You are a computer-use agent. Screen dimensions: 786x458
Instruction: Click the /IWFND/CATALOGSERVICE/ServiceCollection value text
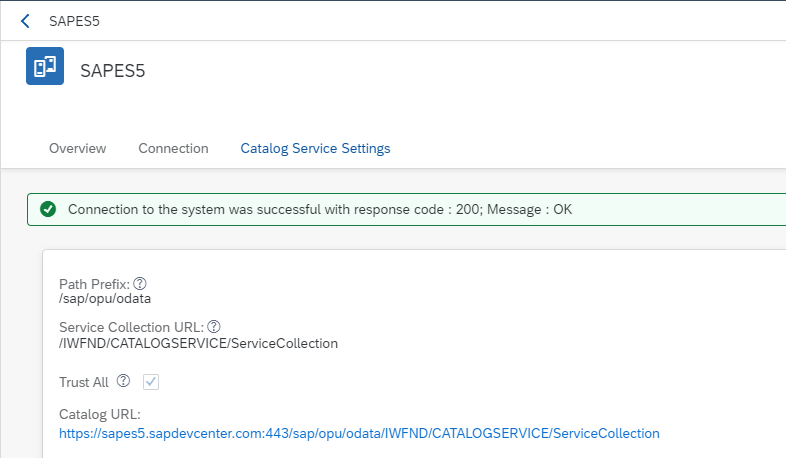[198, 343]
